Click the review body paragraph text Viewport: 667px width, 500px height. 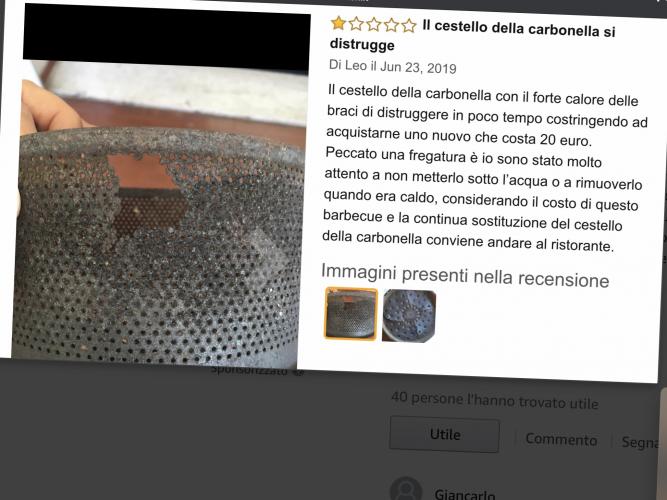pyautogui.click(x=485, y=168)
